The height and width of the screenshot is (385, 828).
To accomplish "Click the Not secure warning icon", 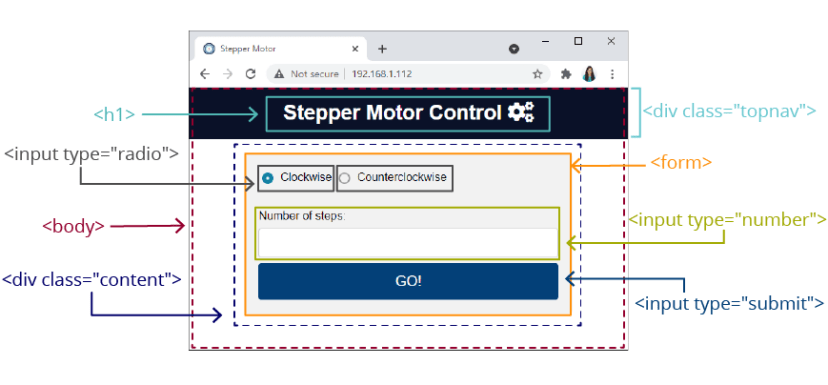I will pos(279,74).
